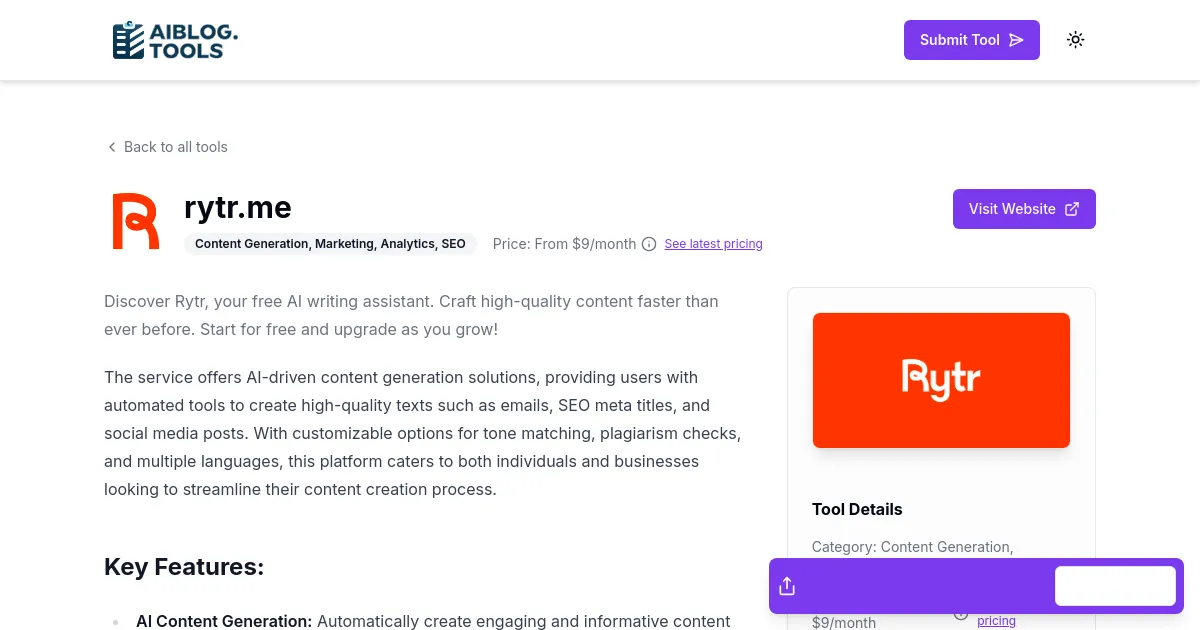Click the Visit Website button
The height and width of the screenshot is (630, 1200).
[x=1023, y=209]
